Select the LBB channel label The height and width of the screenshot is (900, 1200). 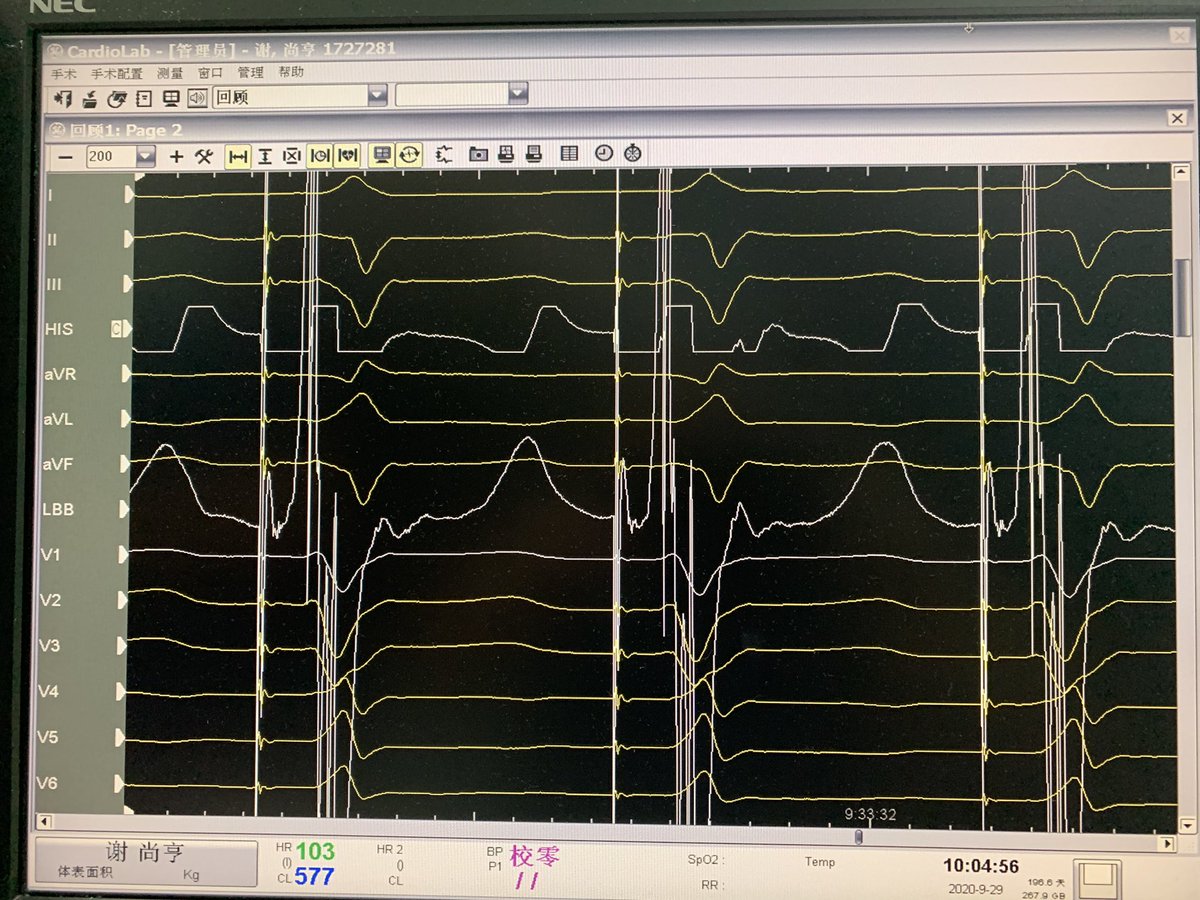coord(57,509)
